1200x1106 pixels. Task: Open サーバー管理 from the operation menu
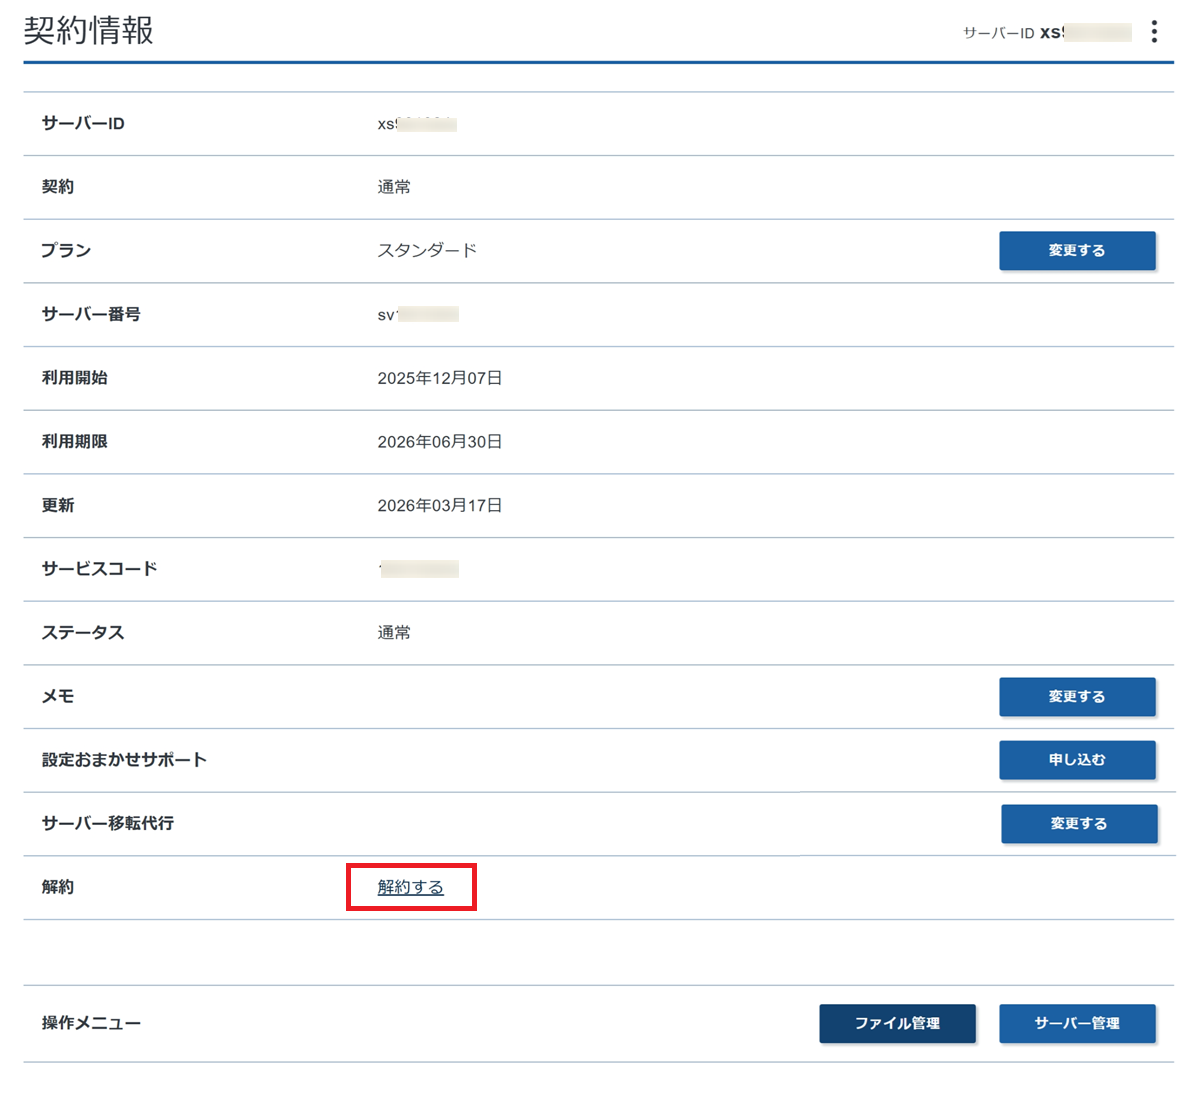click(x=1077, y=1024)
